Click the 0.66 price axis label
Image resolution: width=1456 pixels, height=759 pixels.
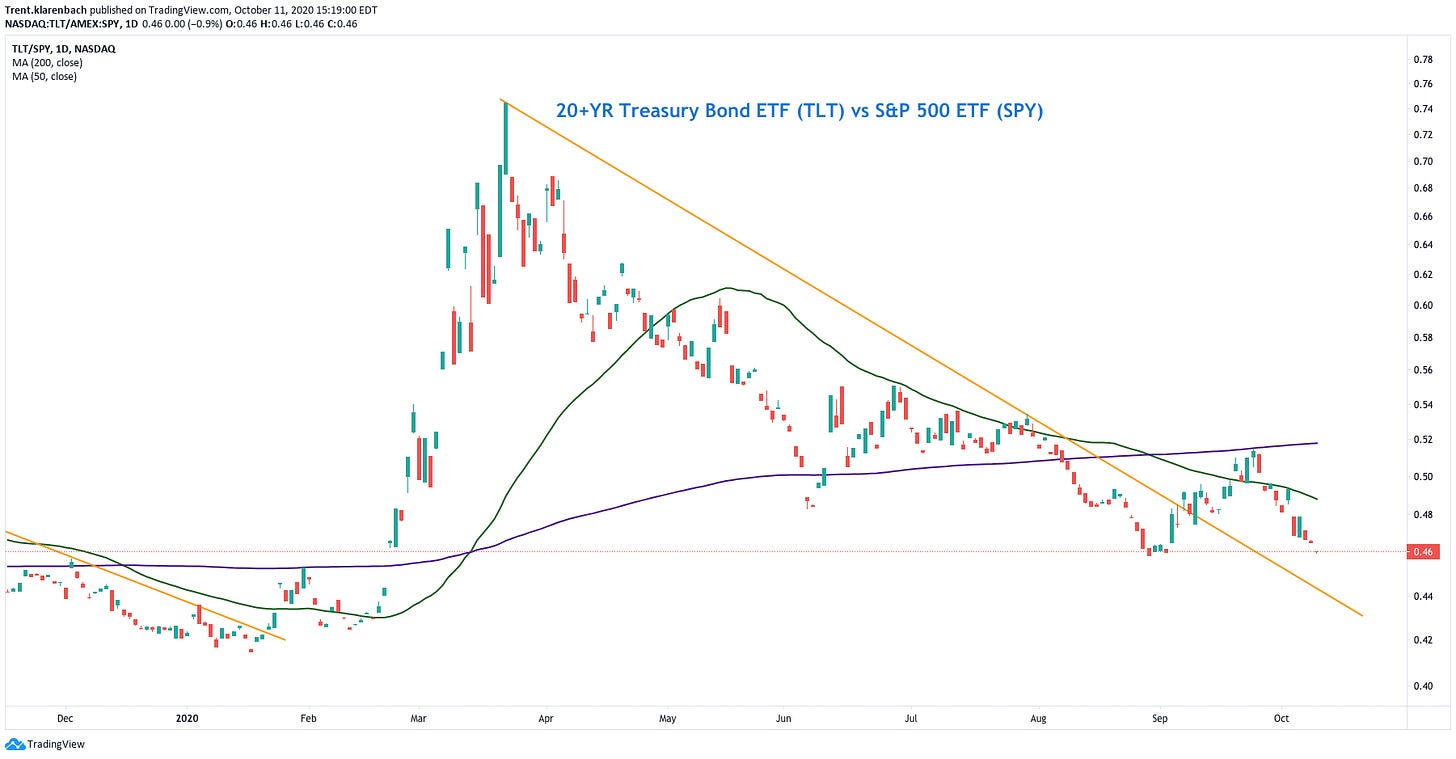pyautogui.click(x=1424, y=216)
